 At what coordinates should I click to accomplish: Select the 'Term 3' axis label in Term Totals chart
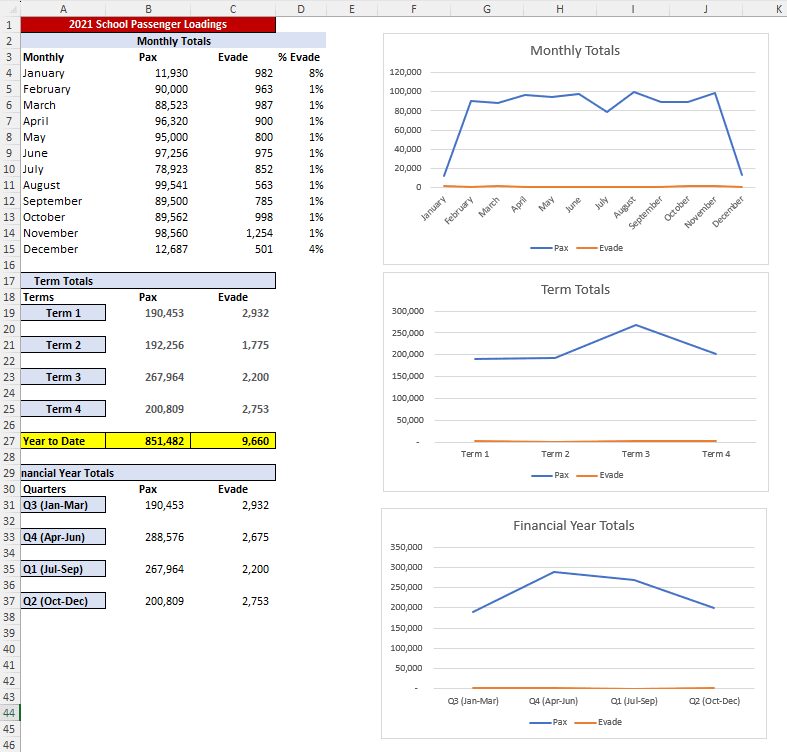[635, 454]
